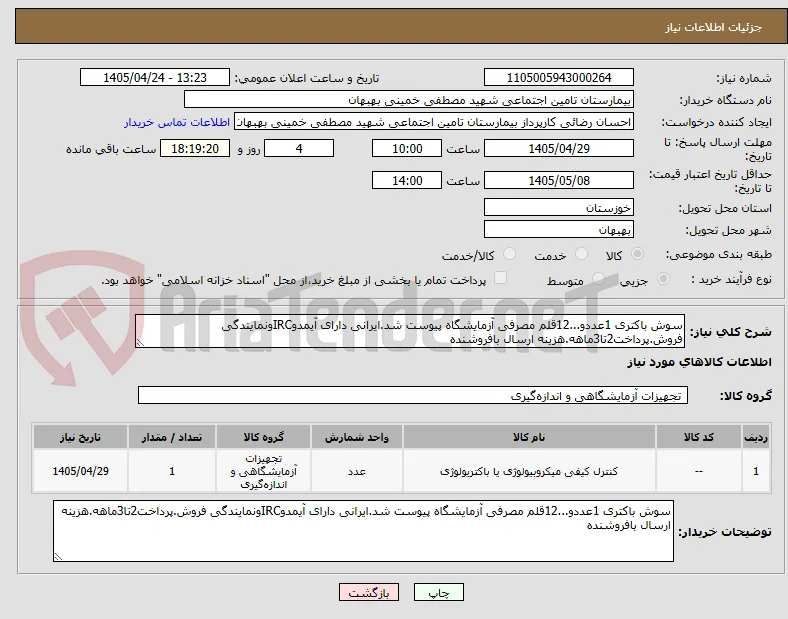Click the delivery province field خوزستان
The width and height of the screenshot is (788, 619).
(x=558, y=207)
